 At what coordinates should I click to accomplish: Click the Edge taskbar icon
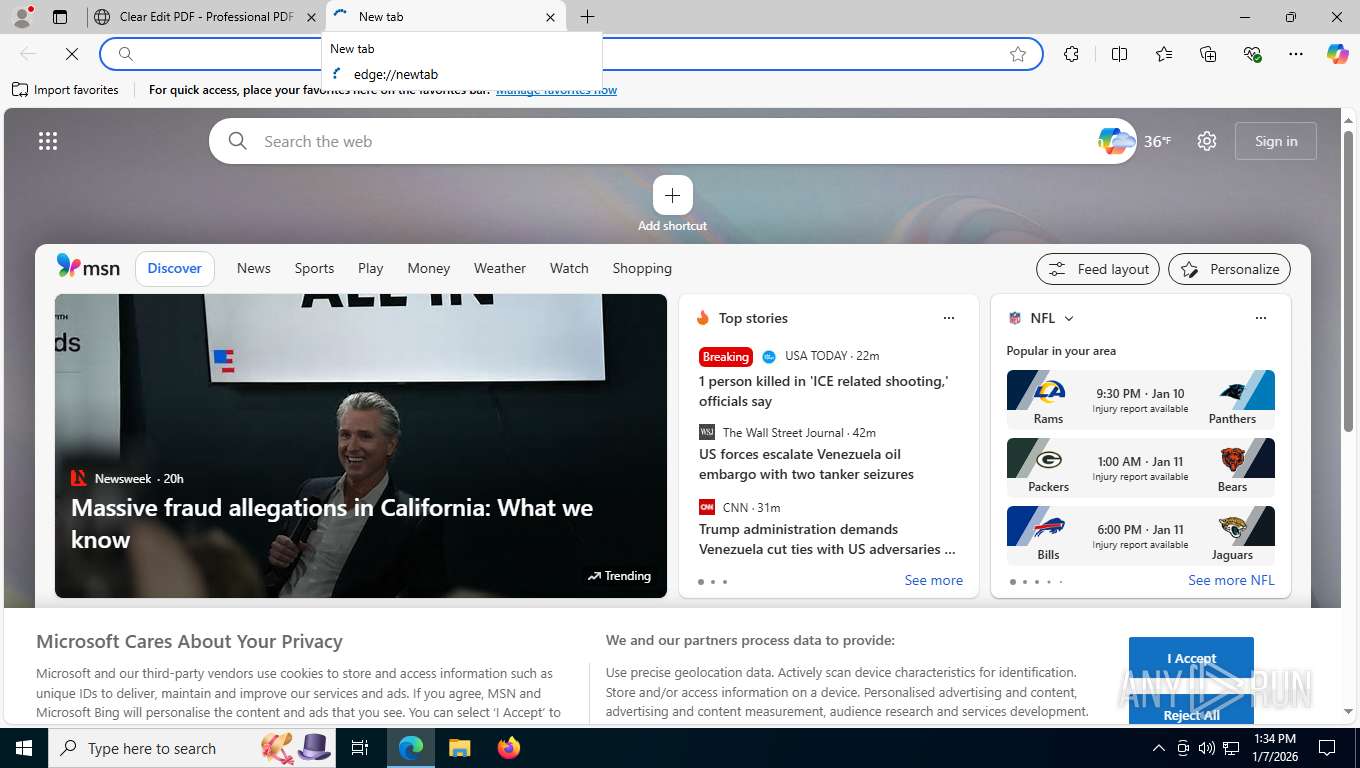[x=410, y=748]
